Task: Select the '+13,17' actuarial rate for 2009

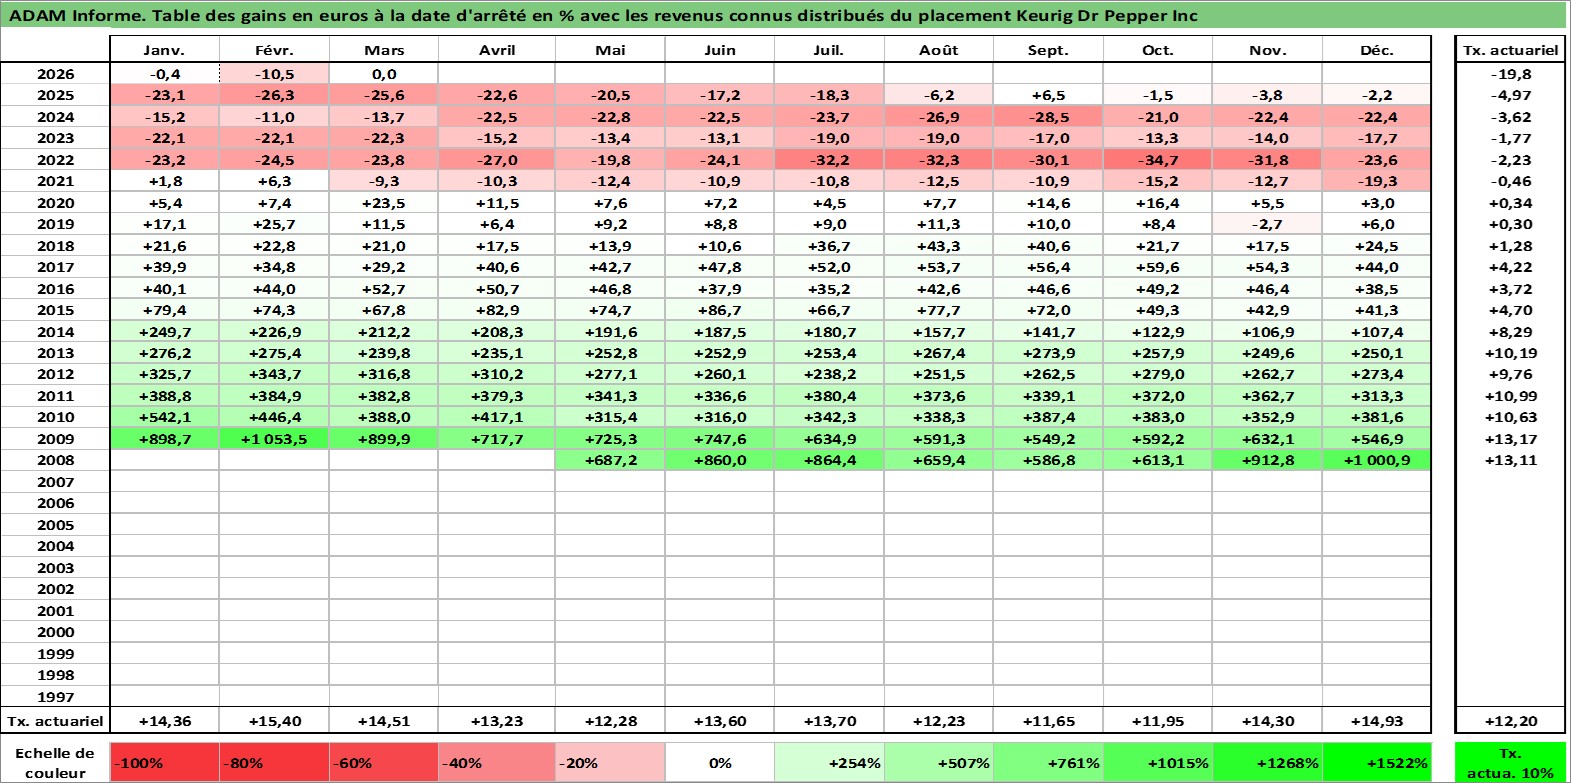Action: point(1510,439)
